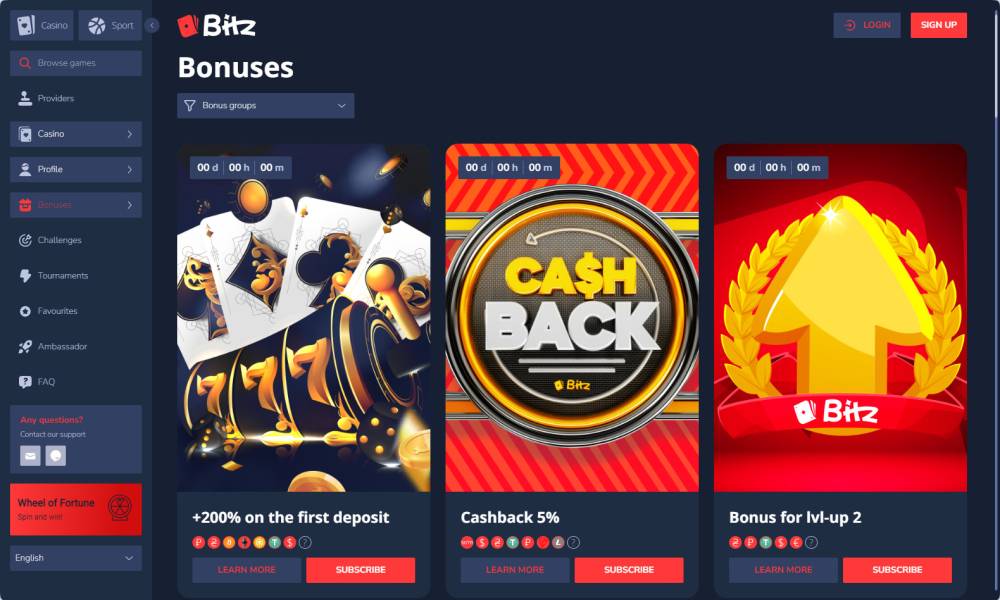This screenshot has height=600, width=1000.
Task: Switch to the Sport tab
Action: [110, 26]
